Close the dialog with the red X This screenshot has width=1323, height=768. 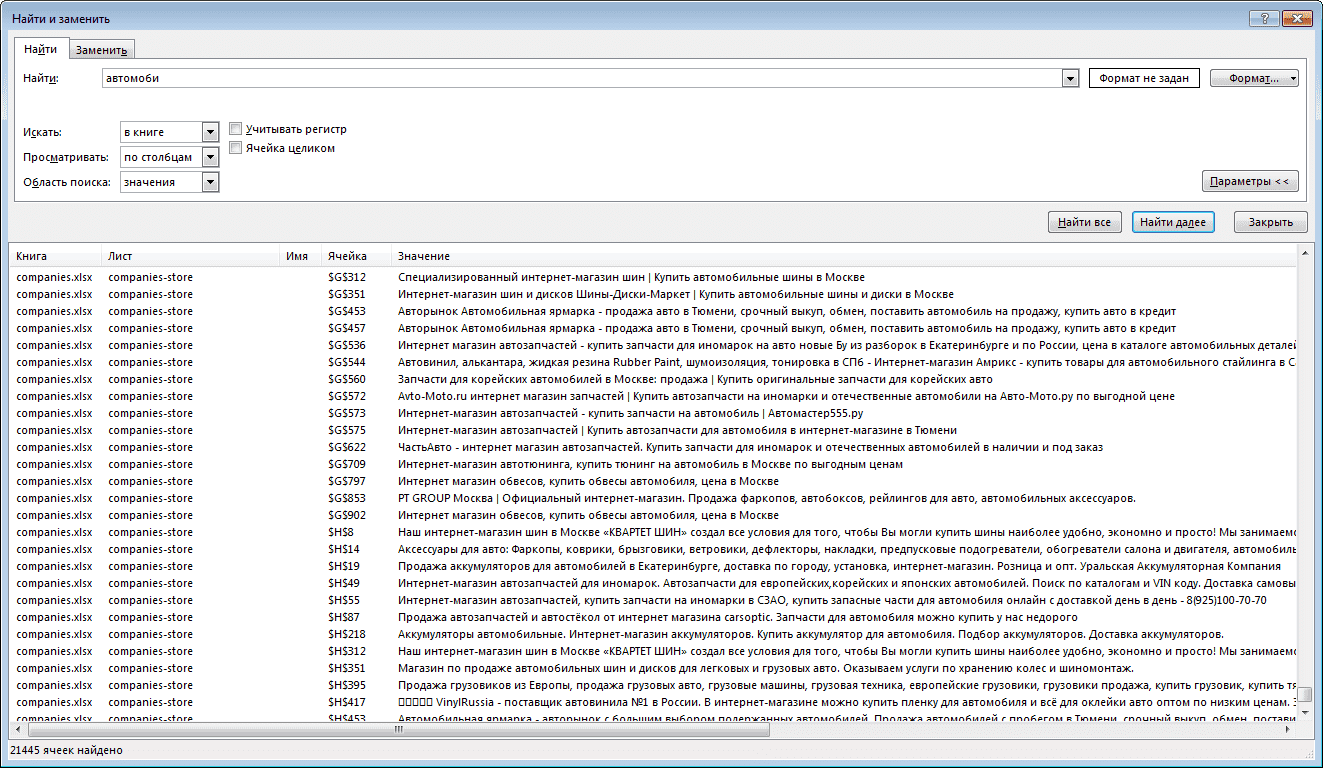(1297, 18)
